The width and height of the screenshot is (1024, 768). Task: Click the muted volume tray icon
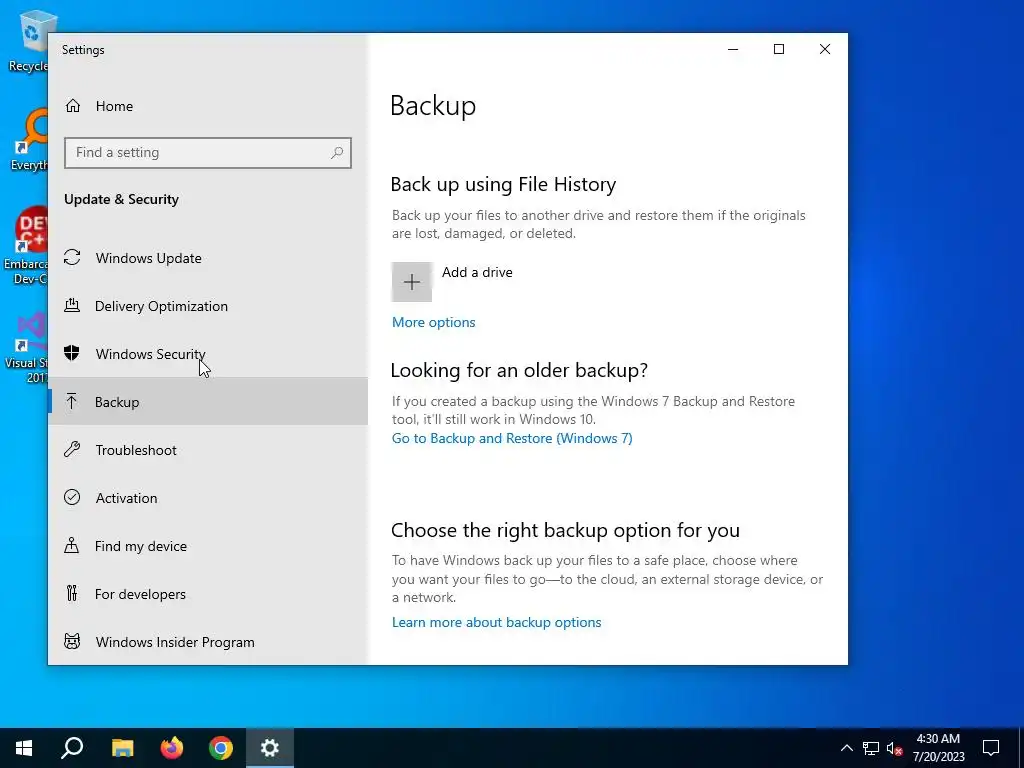click(895, 748)
